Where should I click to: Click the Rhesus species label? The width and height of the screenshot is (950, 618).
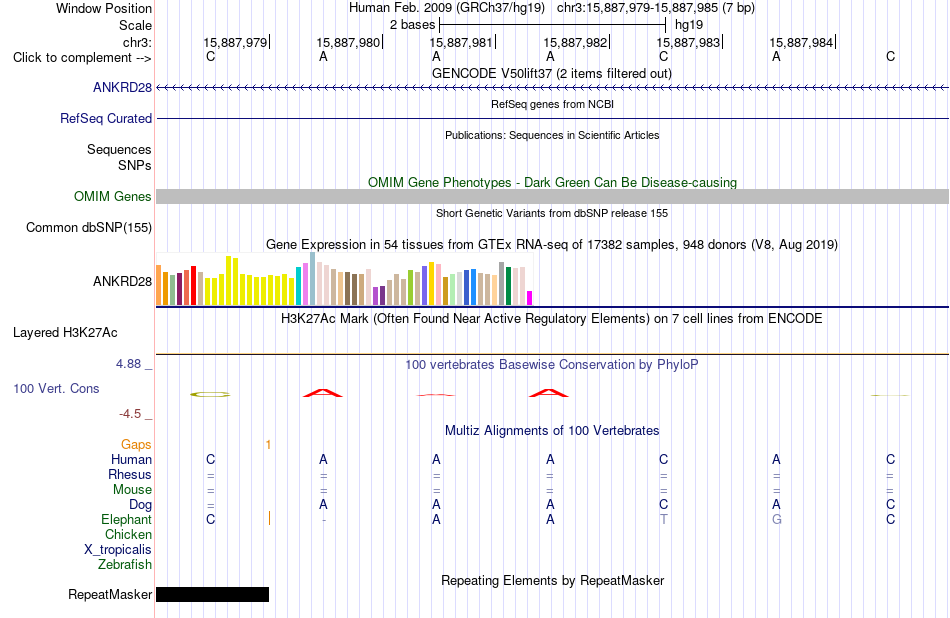130,474
